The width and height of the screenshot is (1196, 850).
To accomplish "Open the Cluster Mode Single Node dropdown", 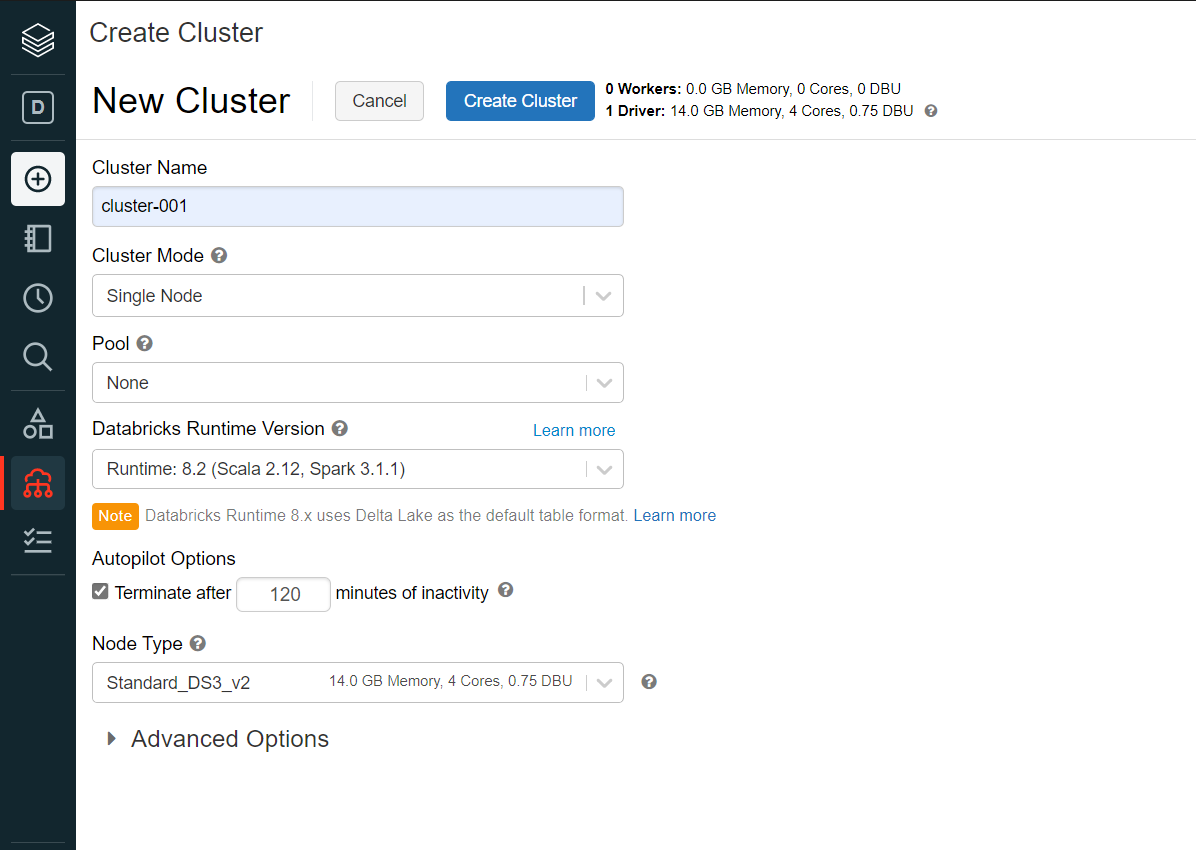I will point(358,295).
